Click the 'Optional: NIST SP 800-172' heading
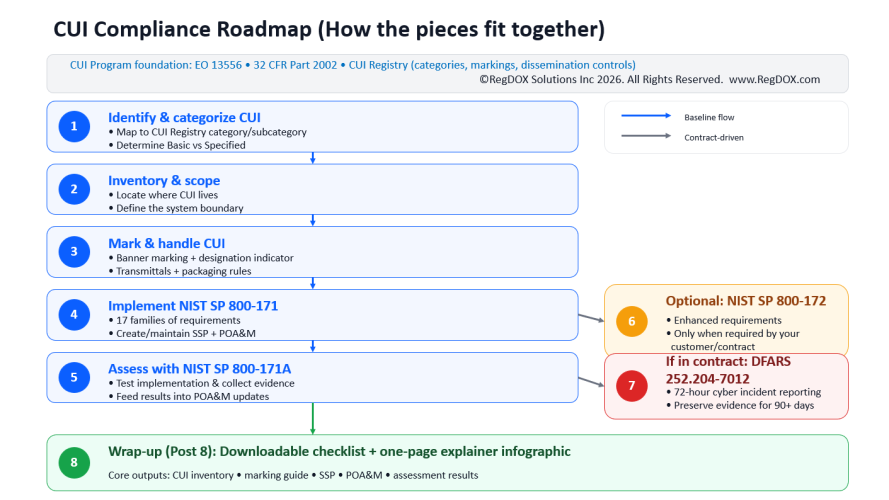Screen dimensions: 889x500 pyautogui.click(x=746, y=301)
